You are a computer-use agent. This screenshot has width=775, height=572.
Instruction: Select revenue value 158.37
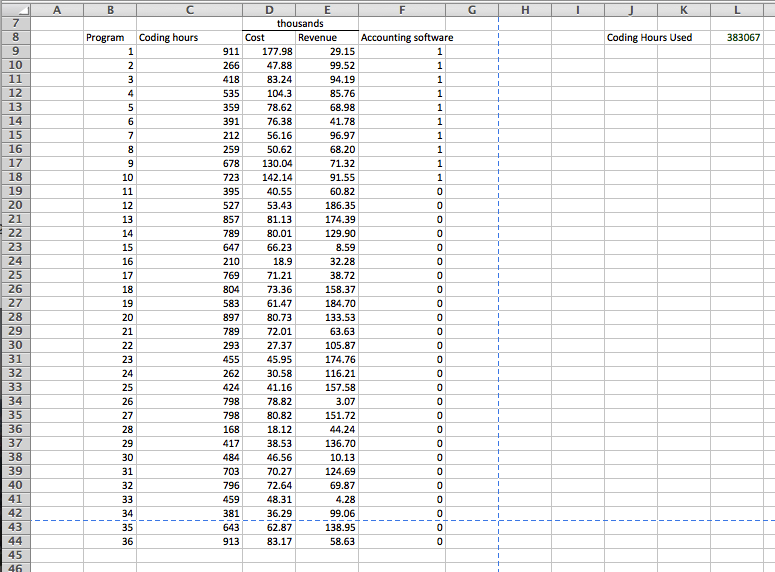click(x=327, y=290)
